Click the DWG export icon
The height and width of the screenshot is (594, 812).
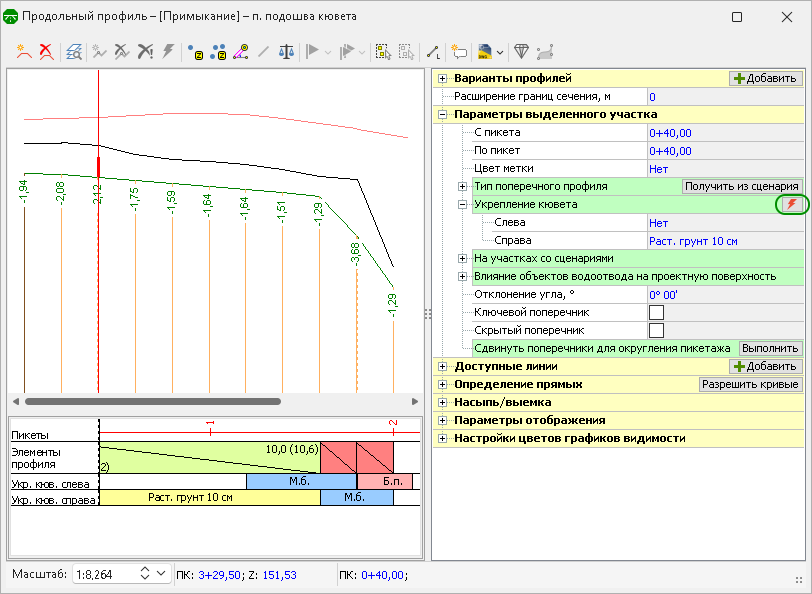click(485, 50)
